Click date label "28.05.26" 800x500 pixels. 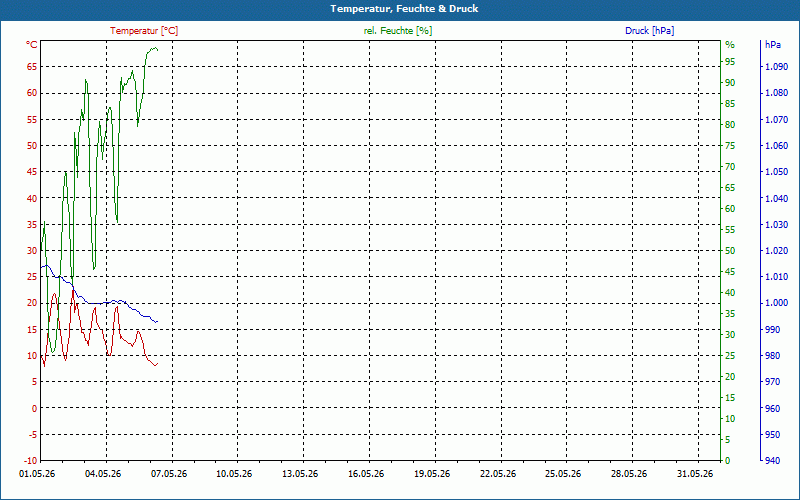coord(630,474)
